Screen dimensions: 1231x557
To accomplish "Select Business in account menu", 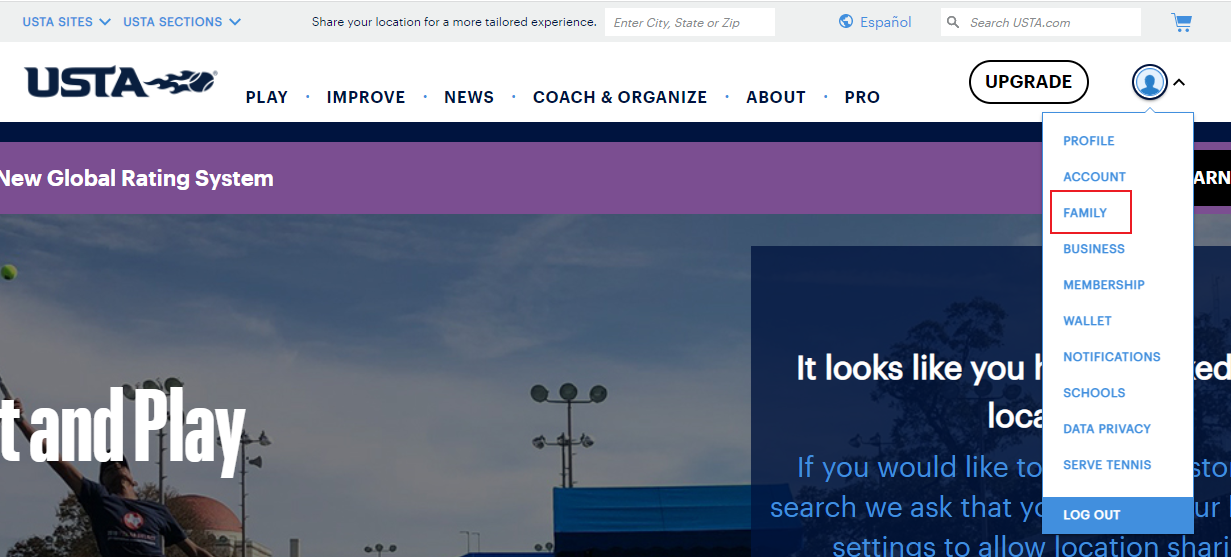I will [x=1094, y=249].
